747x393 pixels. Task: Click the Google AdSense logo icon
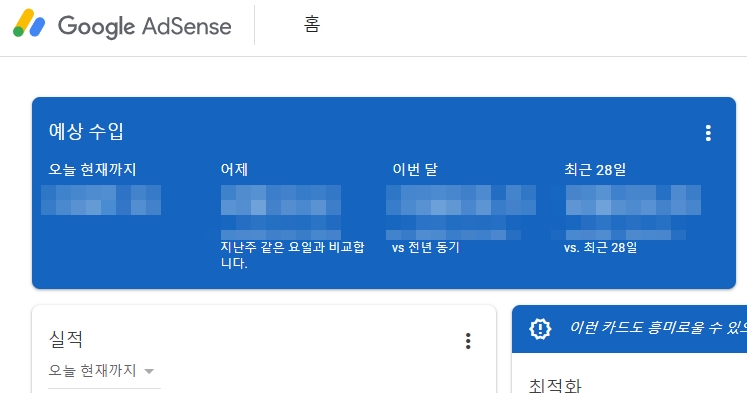pyautogui.click(x=29, y=23)
